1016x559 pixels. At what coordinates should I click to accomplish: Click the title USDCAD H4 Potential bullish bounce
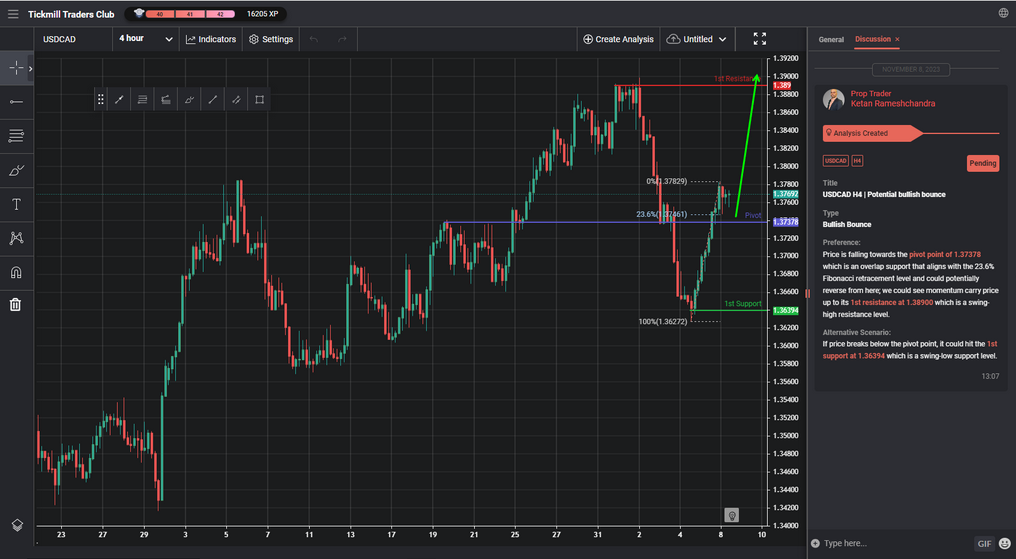click(x=884, y=194)
